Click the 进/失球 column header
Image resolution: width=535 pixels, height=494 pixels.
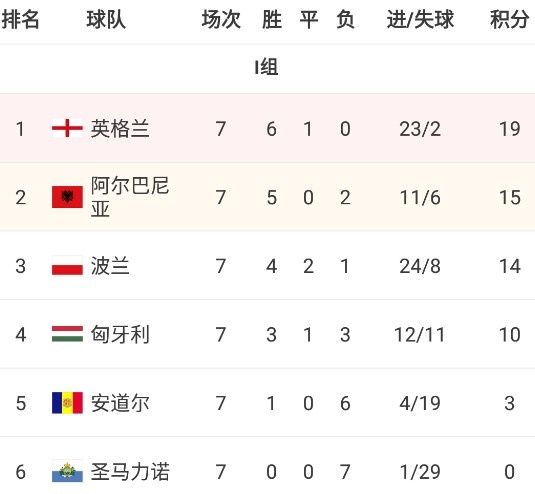pos(420,19)
